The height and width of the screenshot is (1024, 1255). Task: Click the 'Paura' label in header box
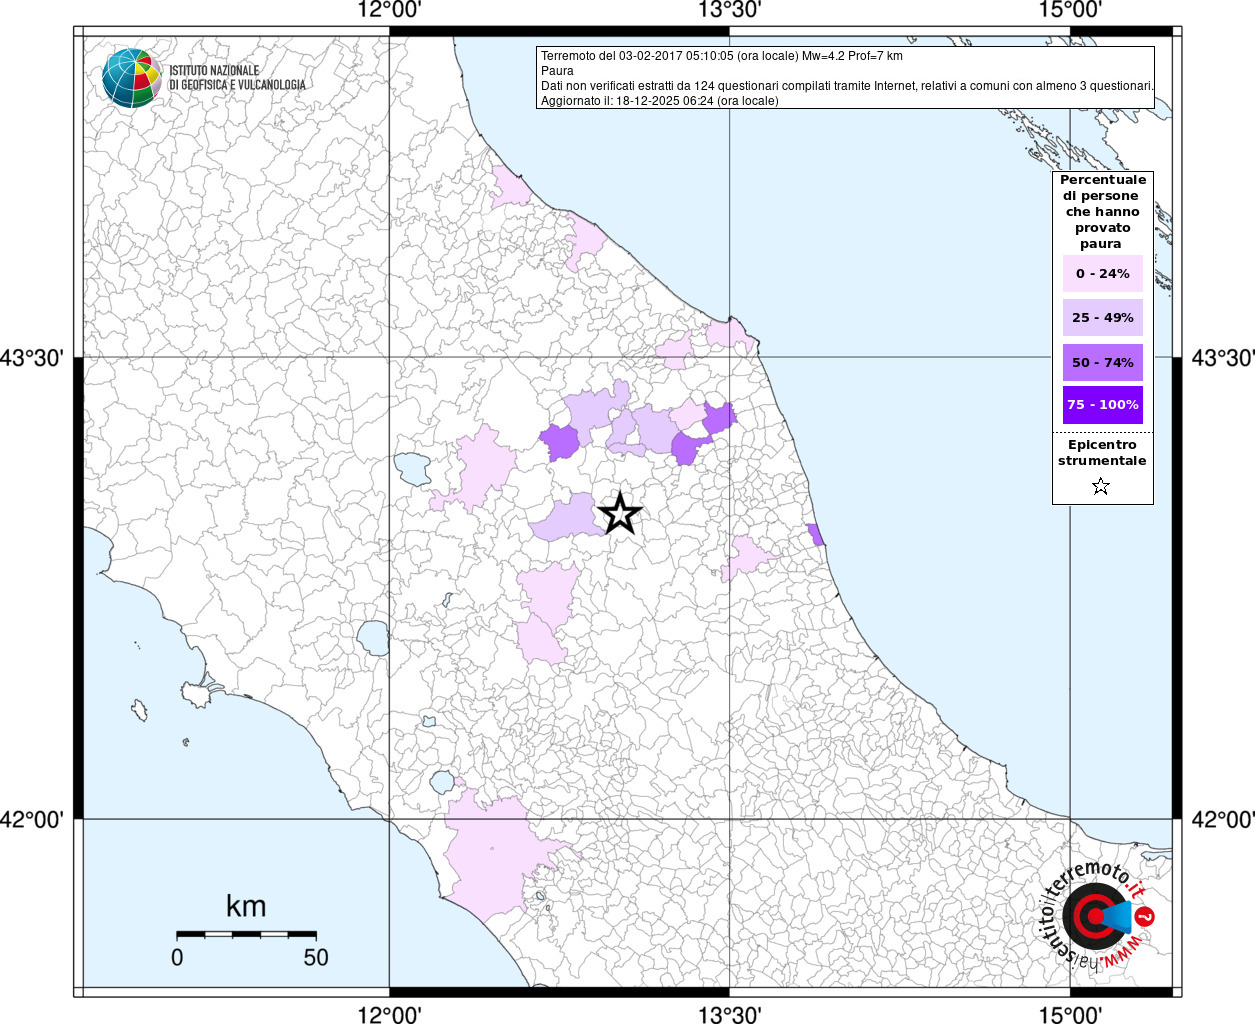[x=557, y=71]
